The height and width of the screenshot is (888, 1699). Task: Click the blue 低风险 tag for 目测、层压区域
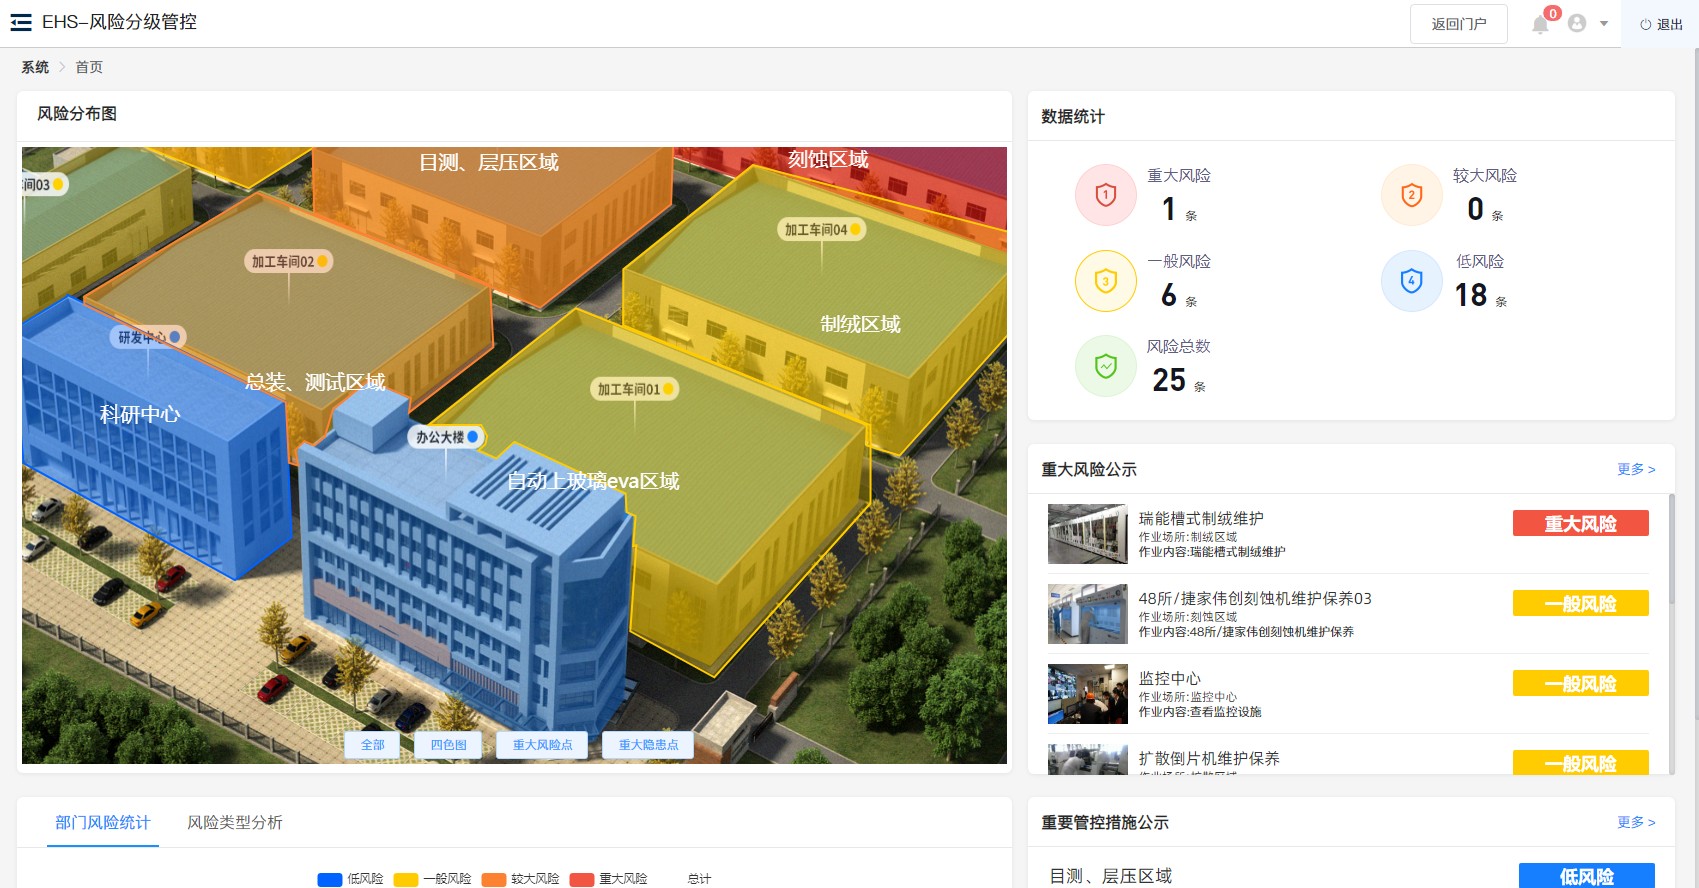pyautogui.click(x=1587, y=876)
